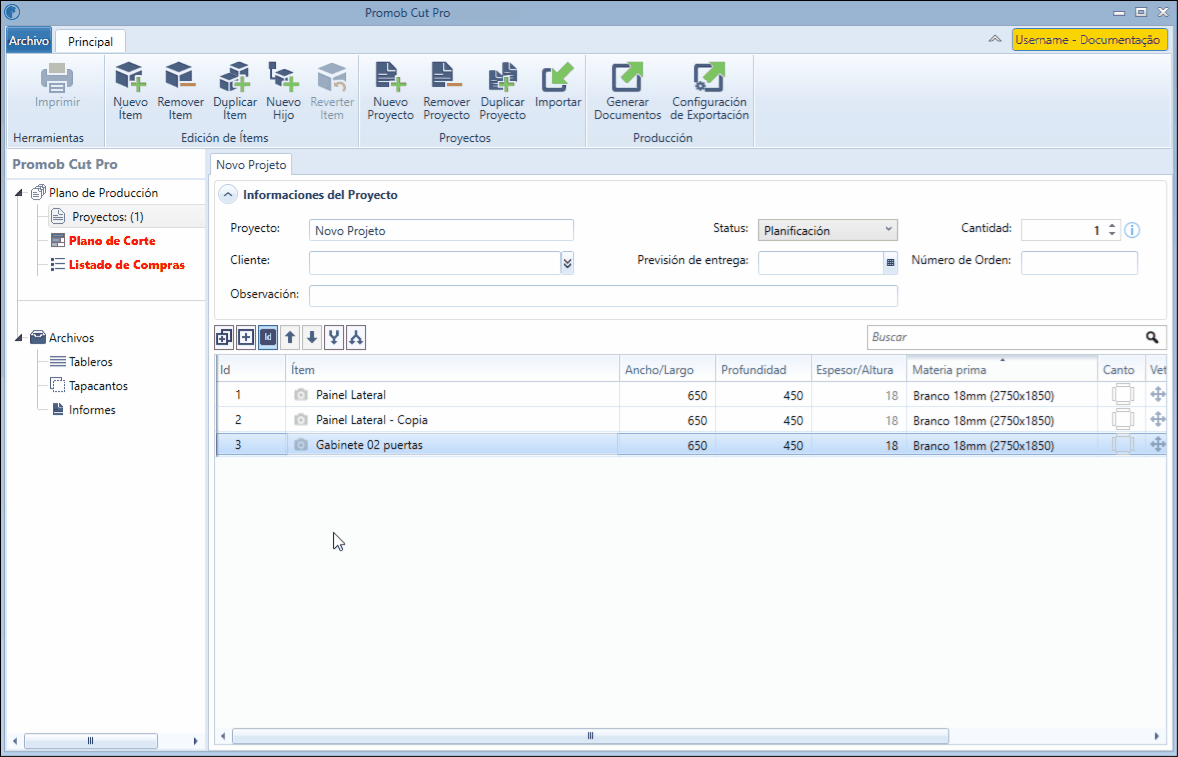Image resolution: width=1178 pixels, height=757 pixels.
Task: Click right arrow of the table horizontal scrollbar
Action: coord(1157,736)
